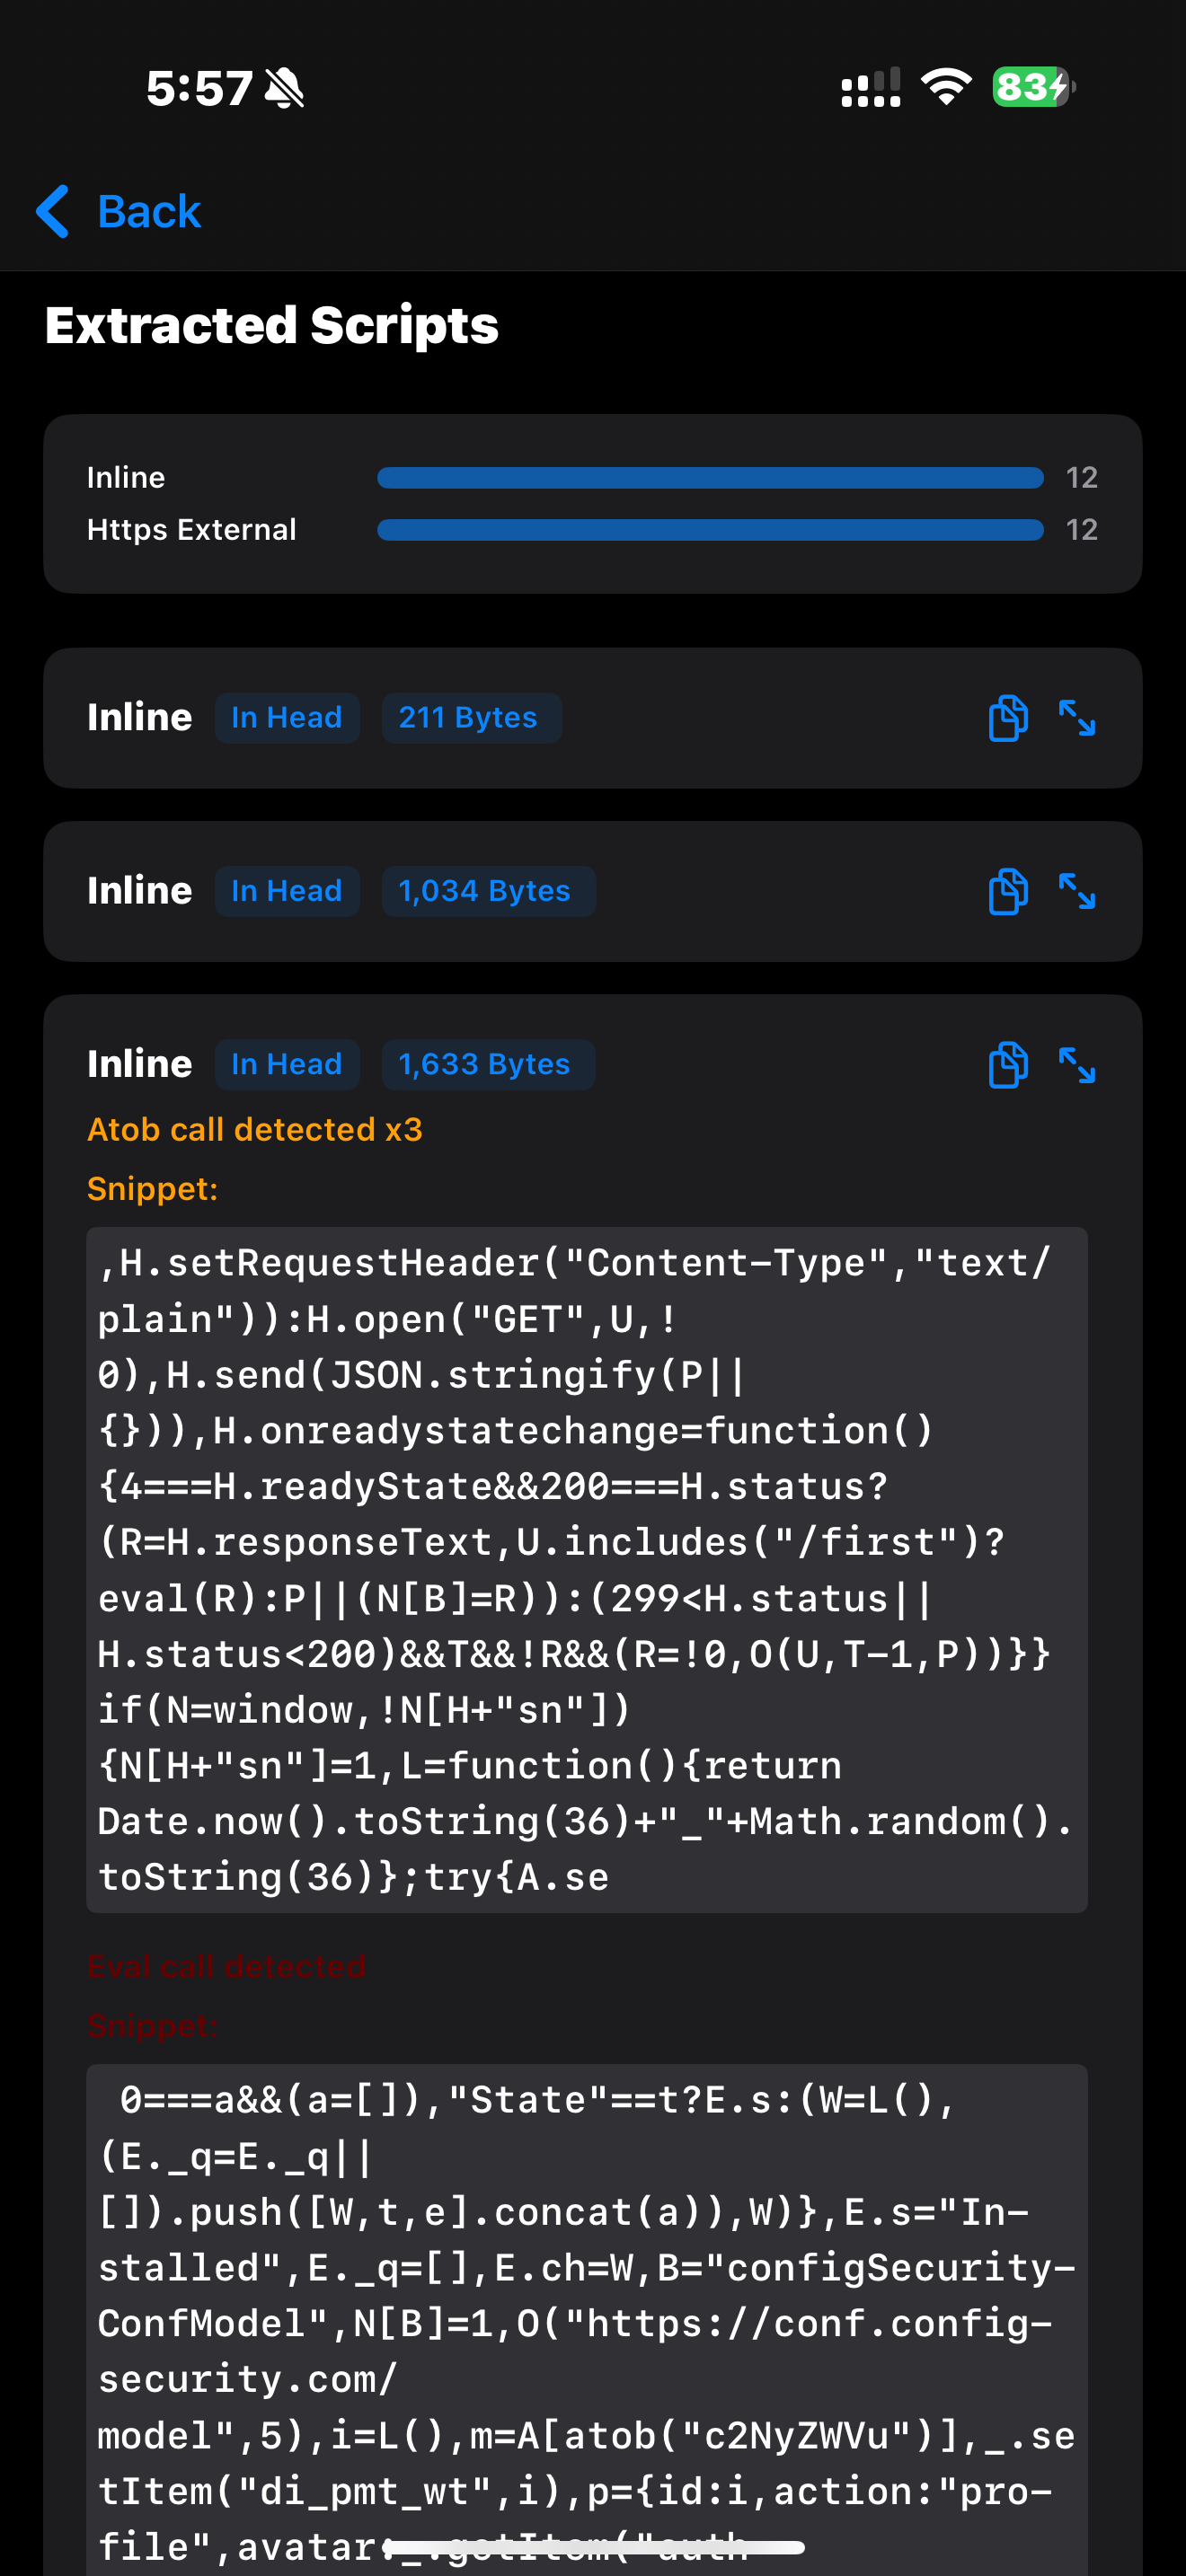Image resolution: width=1186 pixels, height=2576 pixels.
Task: Expand the 1,034 Bytes inline script
Action: tap(1077, 891)
